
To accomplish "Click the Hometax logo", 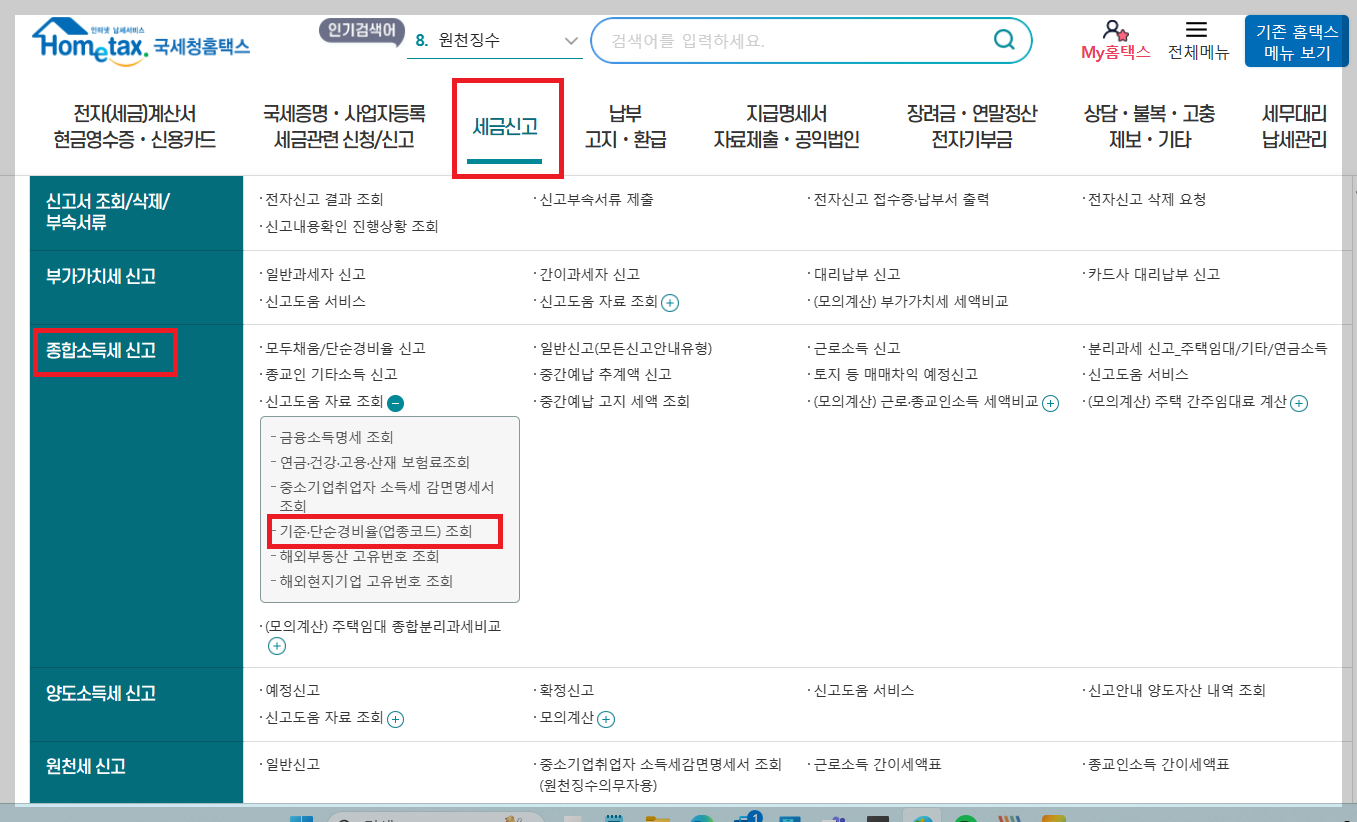I will click(x=141, y=44).
